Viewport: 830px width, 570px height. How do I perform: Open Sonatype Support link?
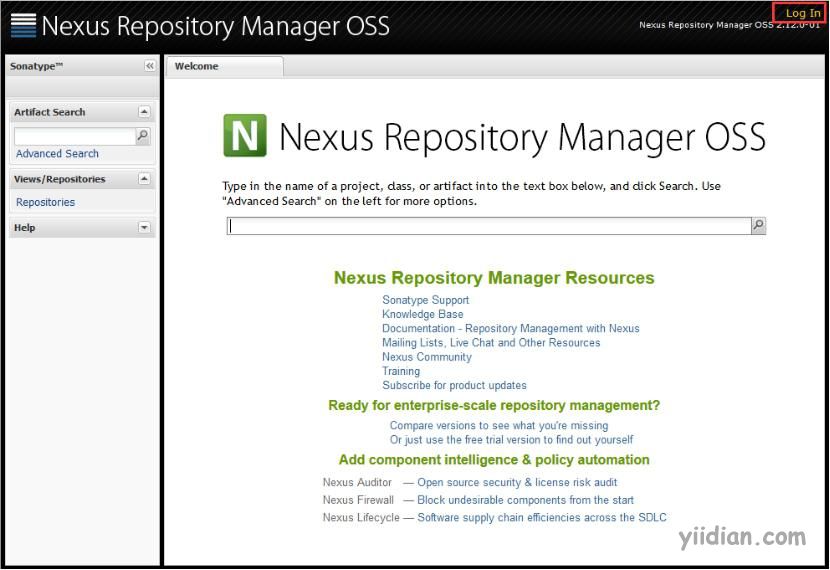click(x=426, y=300)
